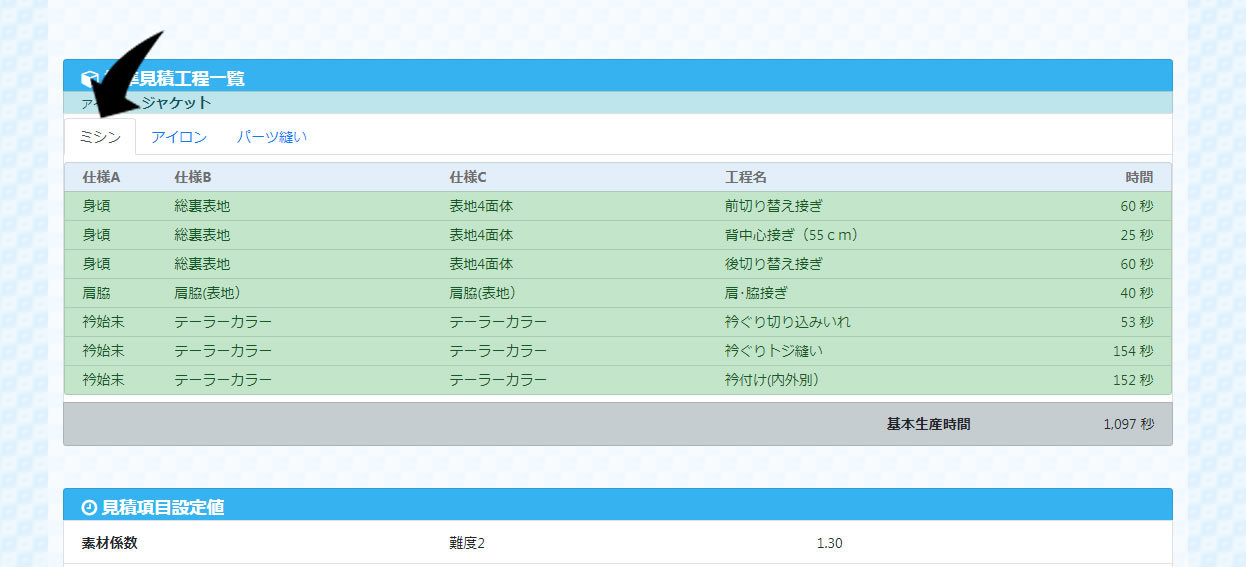Click the 基本生産時間 total of 1,097 秒
Screen dimensions: 1247x567
point(1128,424)
